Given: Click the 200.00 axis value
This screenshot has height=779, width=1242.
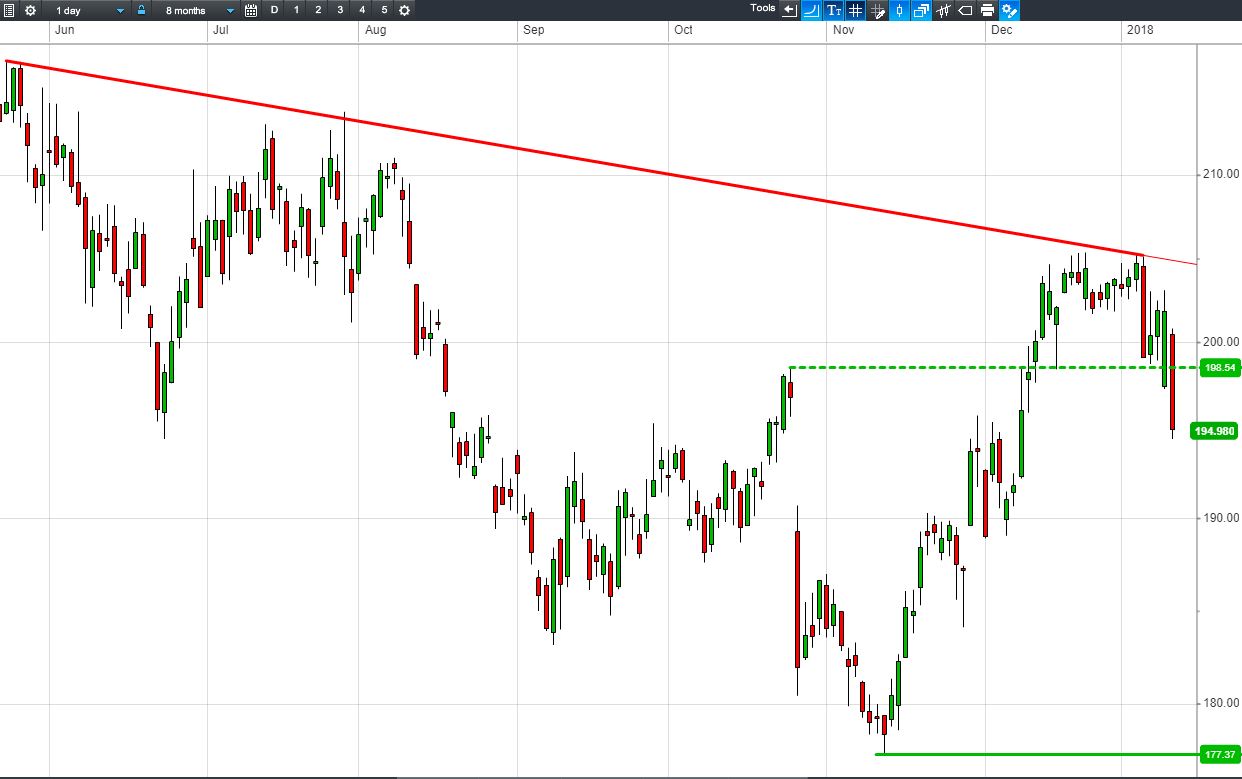Looking at the screenshot, I should click(1220, 342).
